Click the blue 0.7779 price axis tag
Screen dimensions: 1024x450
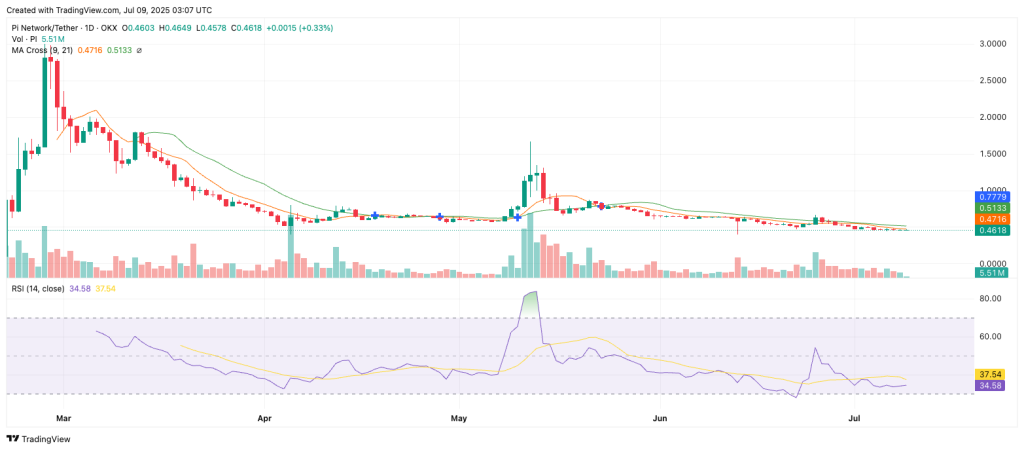pyautogui.click(x=992, y=197)
